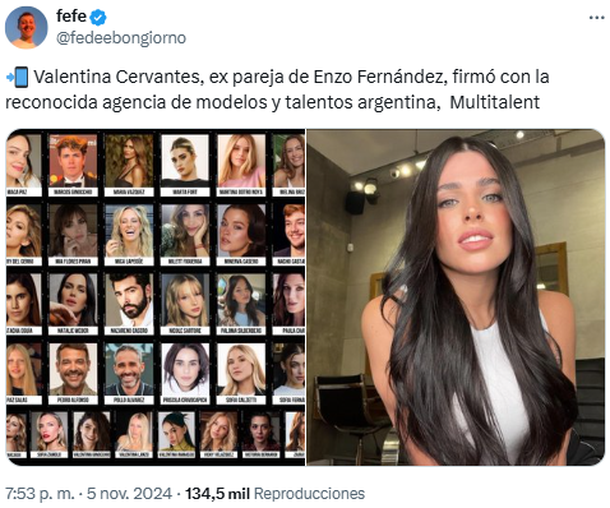Open the fefe display name link

(x=72, y=16)
